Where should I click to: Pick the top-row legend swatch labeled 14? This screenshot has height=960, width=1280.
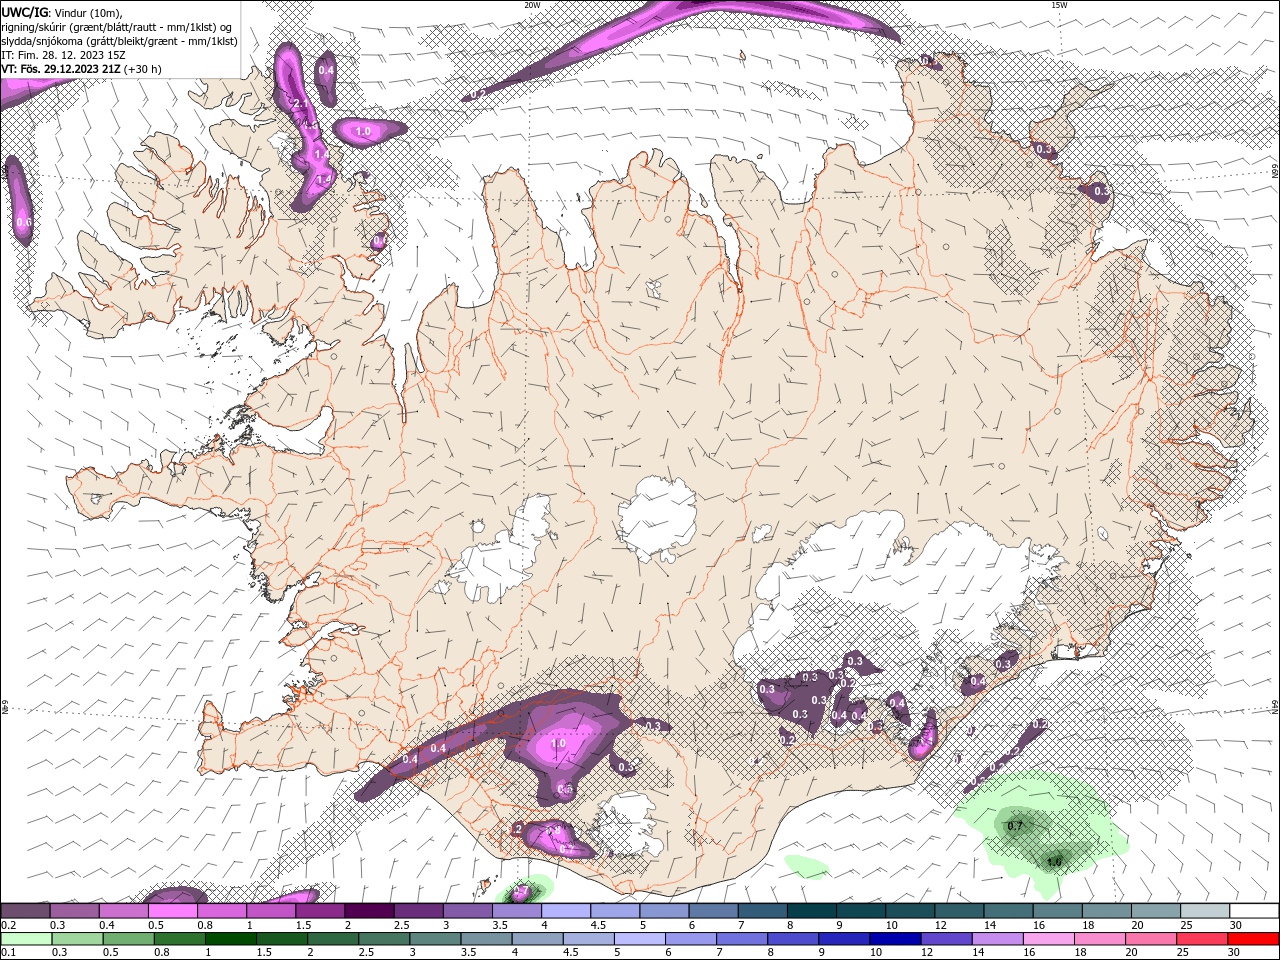point(1008,910)
